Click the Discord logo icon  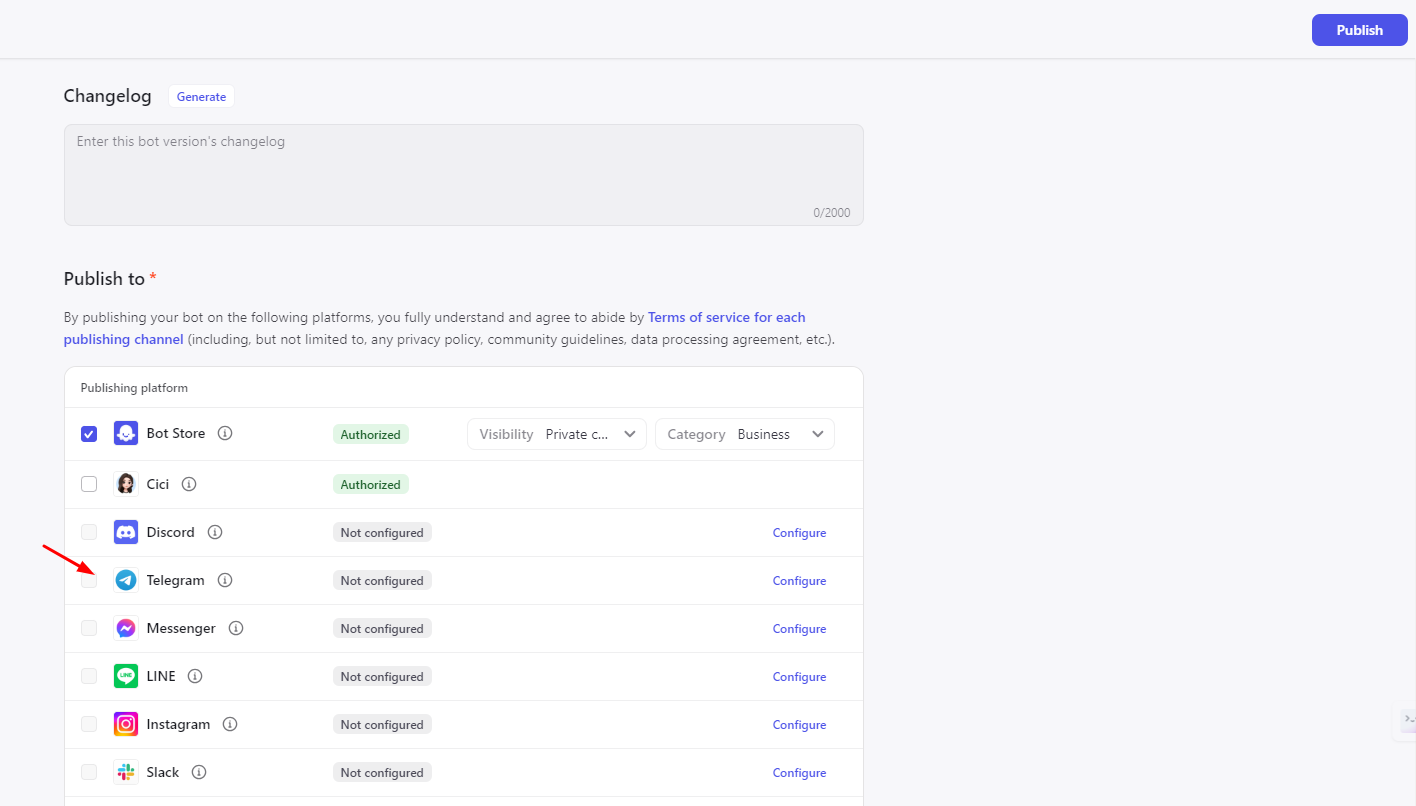(126, 532)
